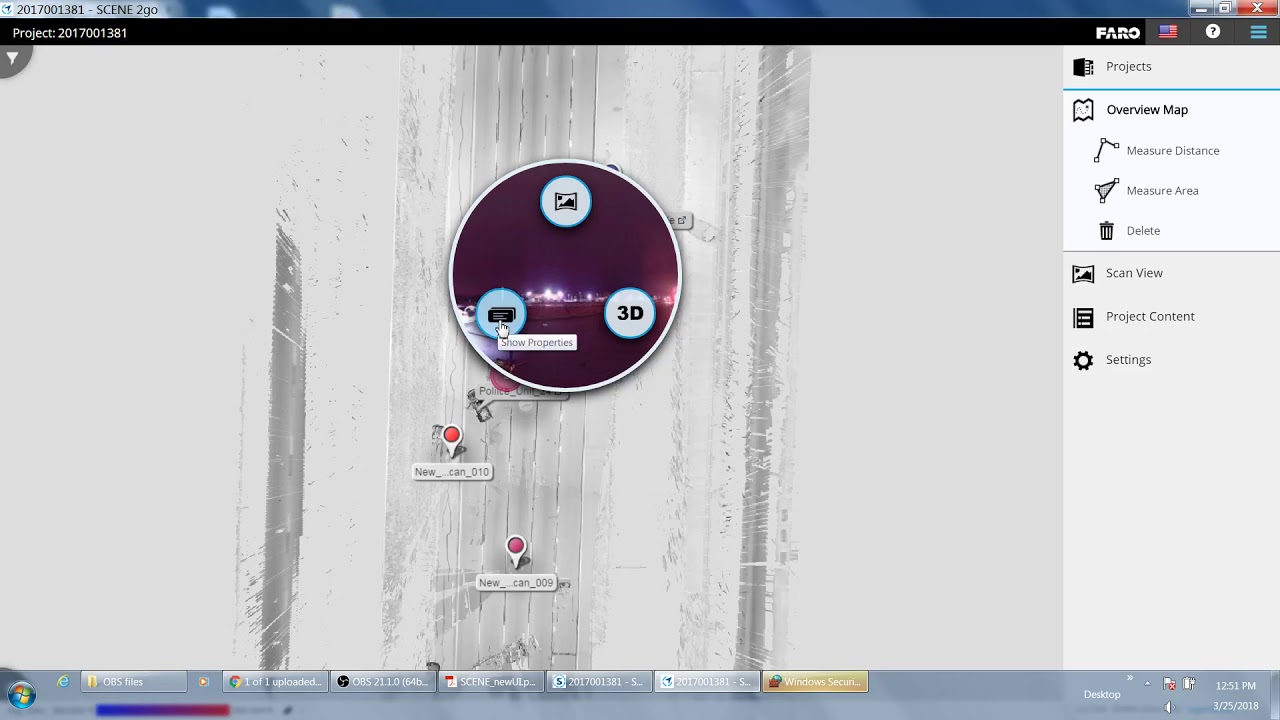Click the New_..can_009 label

tap(516, 583)
